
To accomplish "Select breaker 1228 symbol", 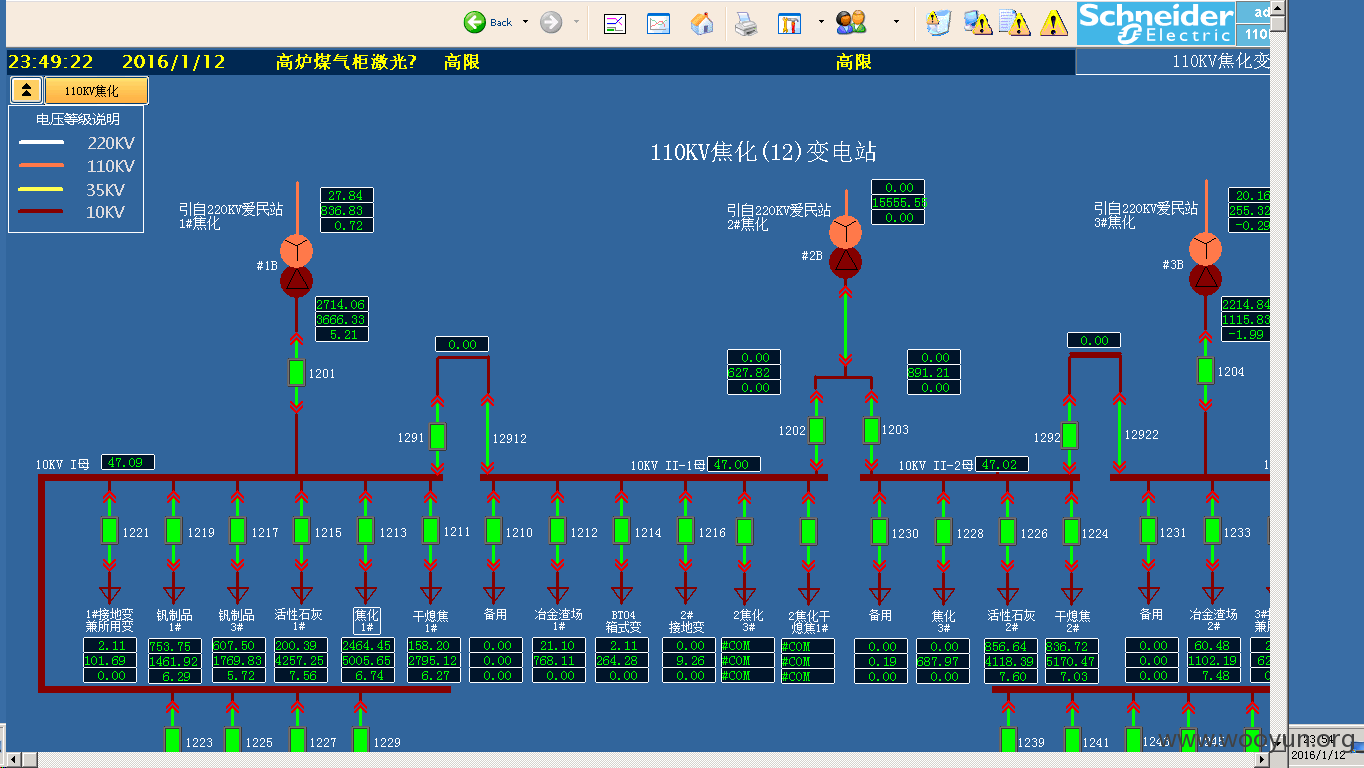I will pyautogui.click(x=944, y=532).
